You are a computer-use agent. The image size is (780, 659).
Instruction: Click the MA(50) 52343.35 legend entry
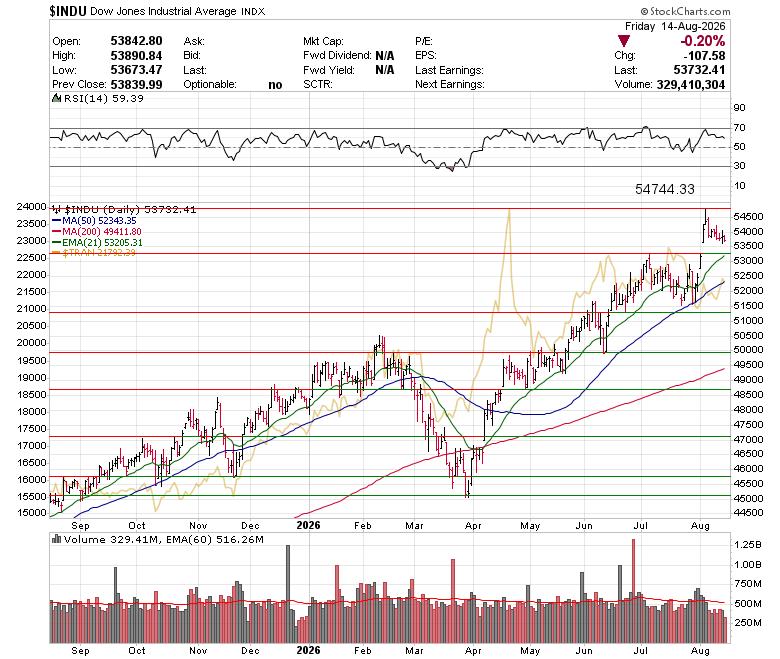click(94, 221)
